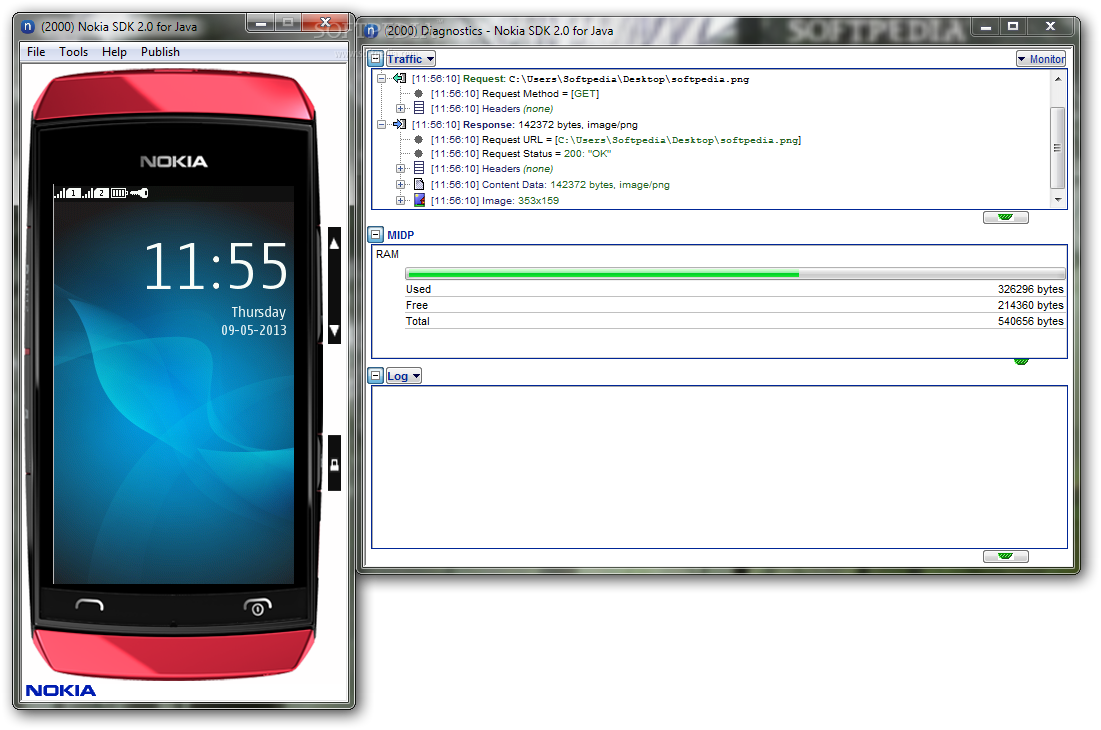Click the Total 540656 bytes value
The image size is (1101, 730).
1030,321
